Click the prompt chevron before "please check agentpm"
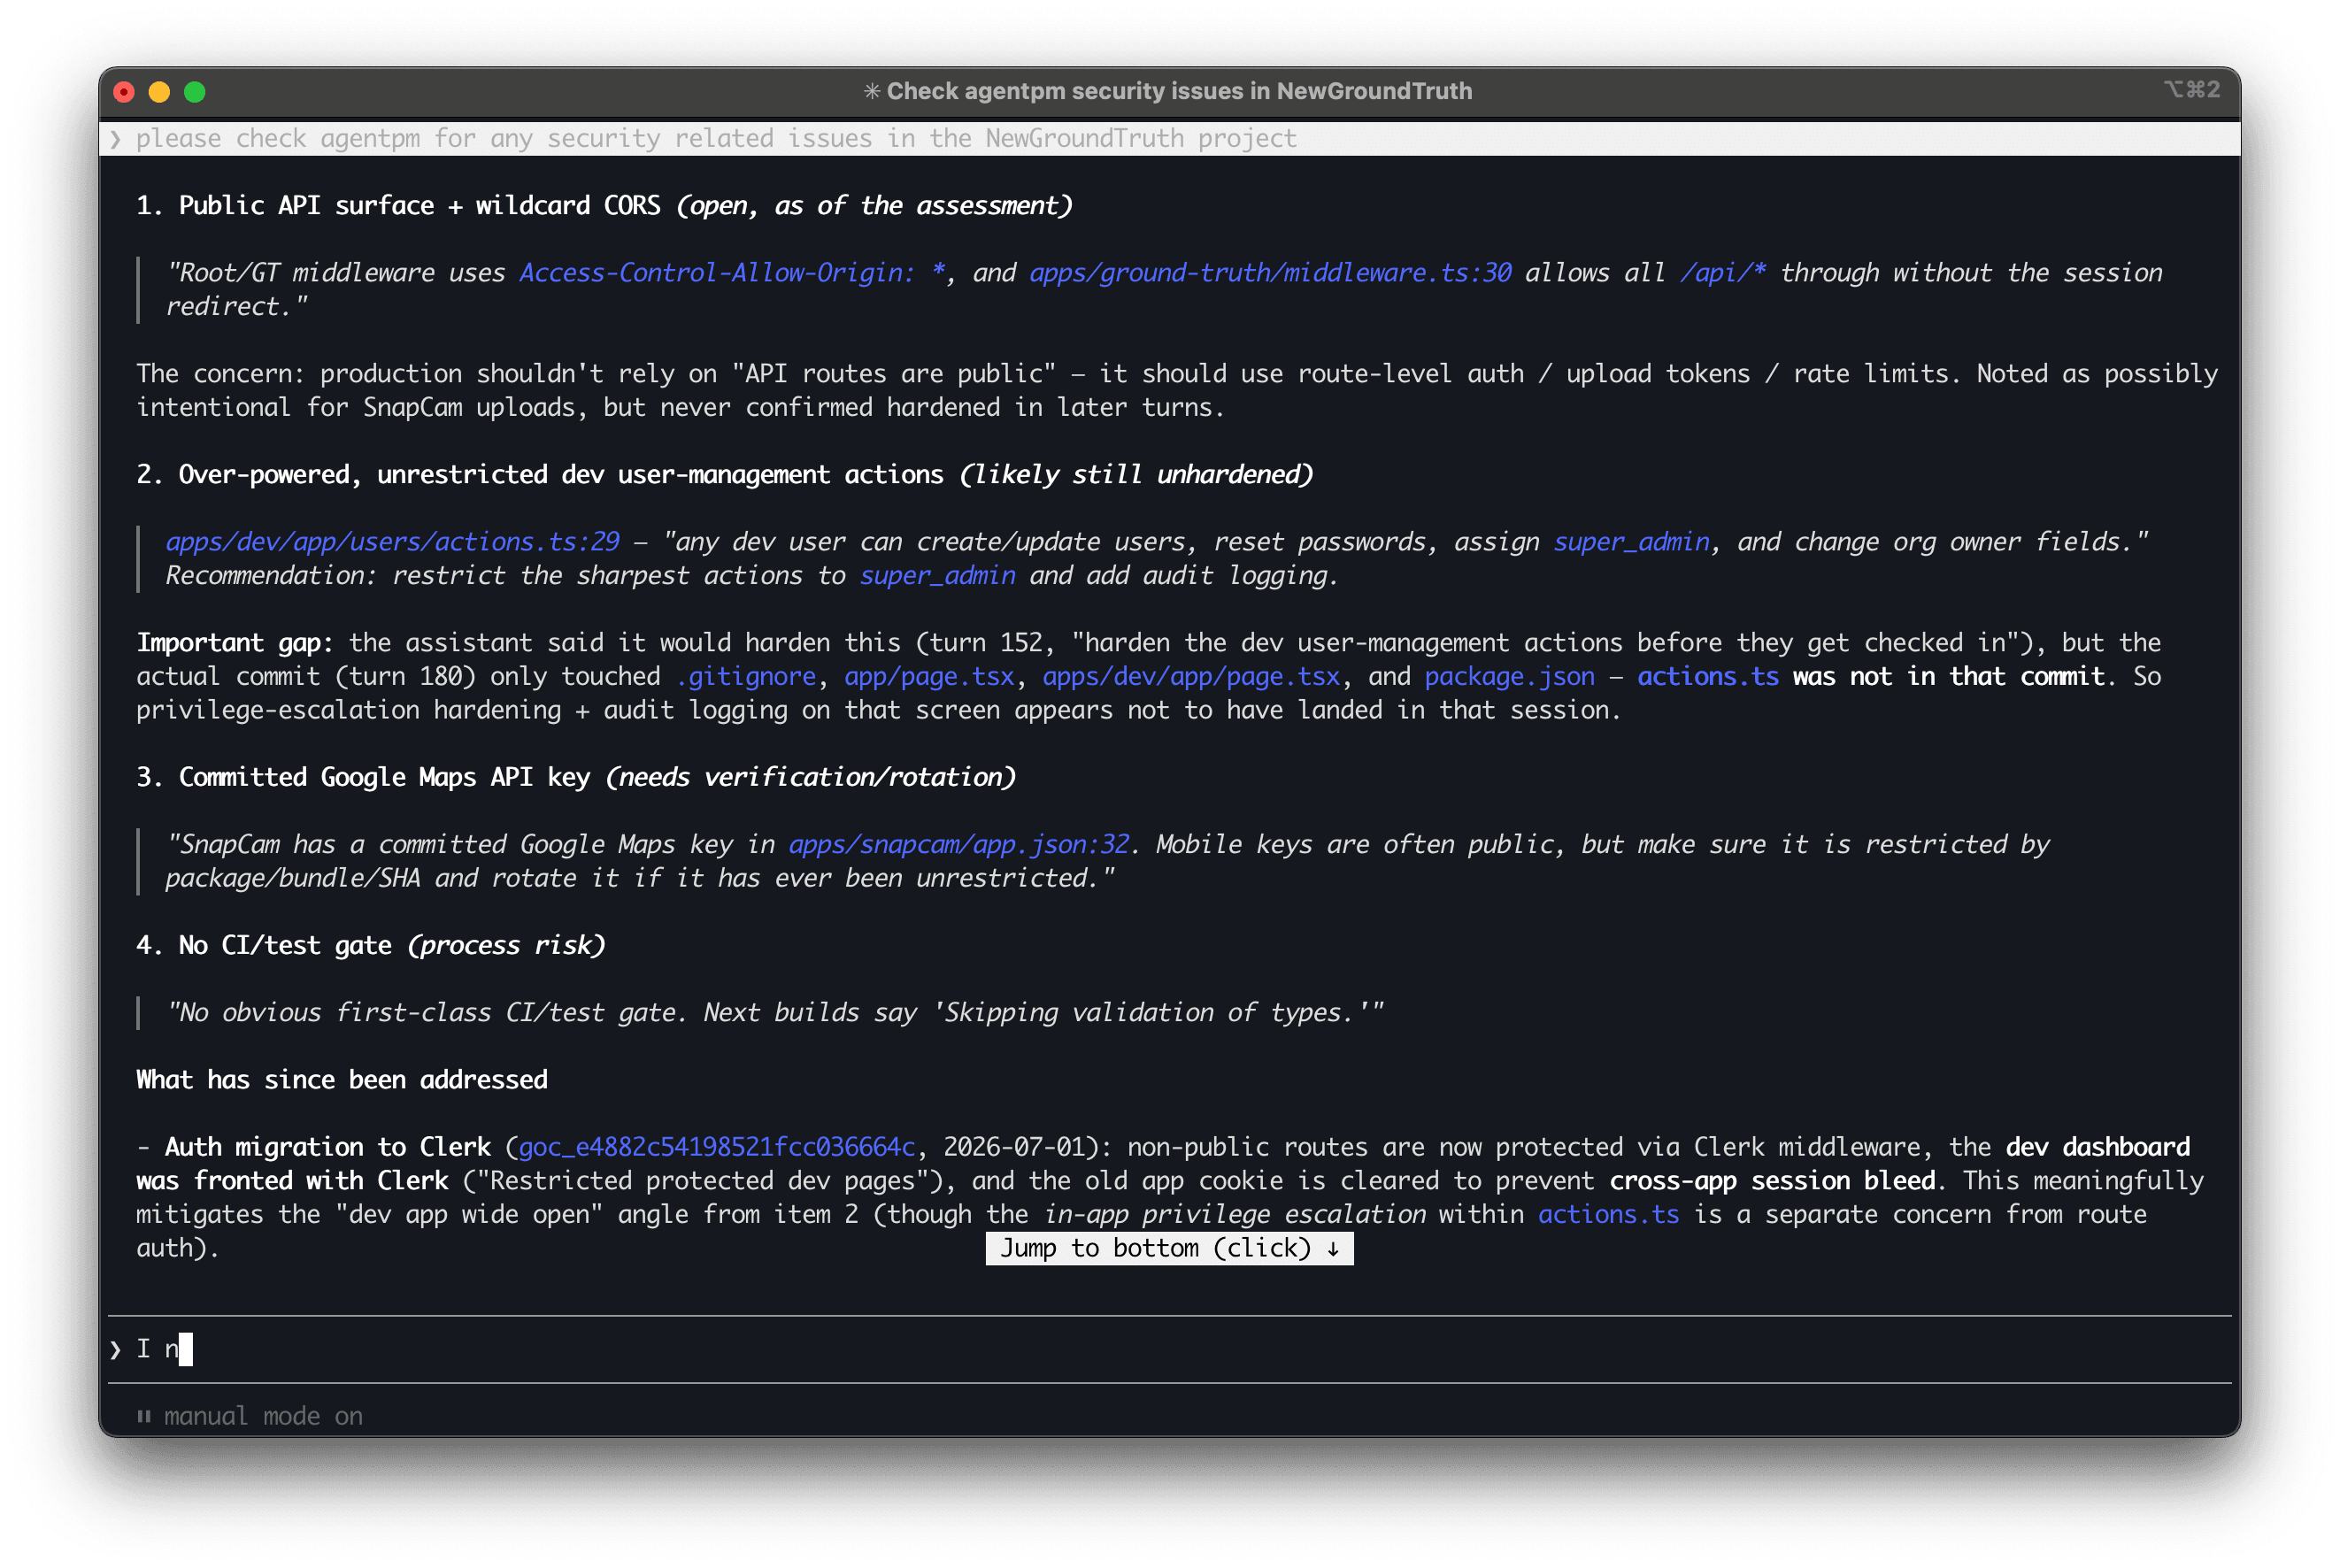 click(x=116, y=139)
